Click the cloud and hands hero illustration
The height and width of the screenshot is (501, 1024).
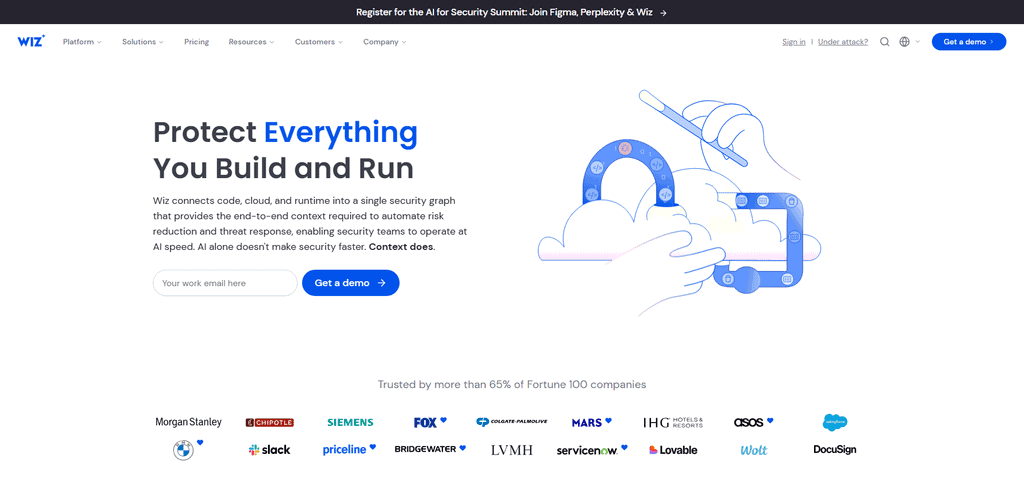tap(679, 201)
